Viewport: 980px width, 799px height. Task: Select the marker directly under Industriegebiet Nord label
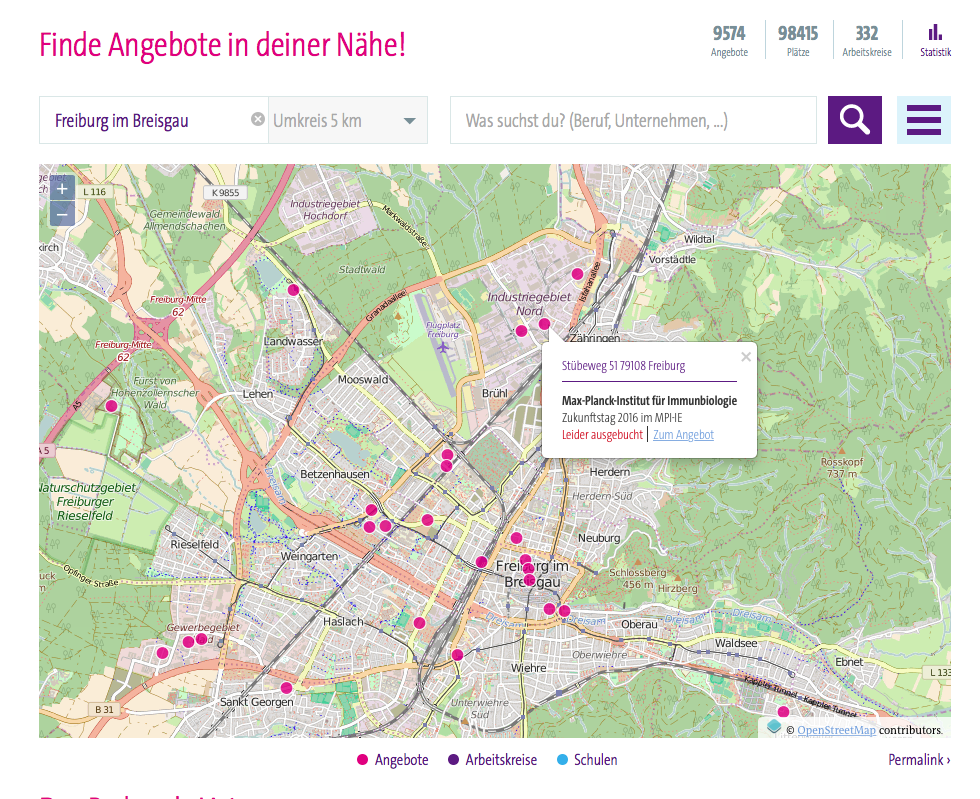pos(521,331)
